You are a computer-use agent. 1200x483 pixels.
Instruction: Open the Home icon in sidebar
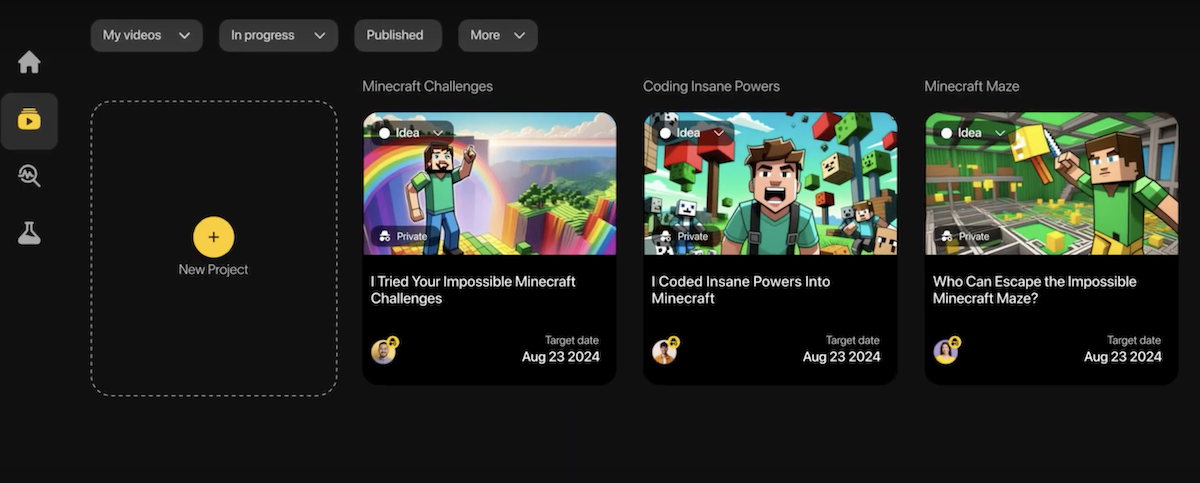coord(29,63)
